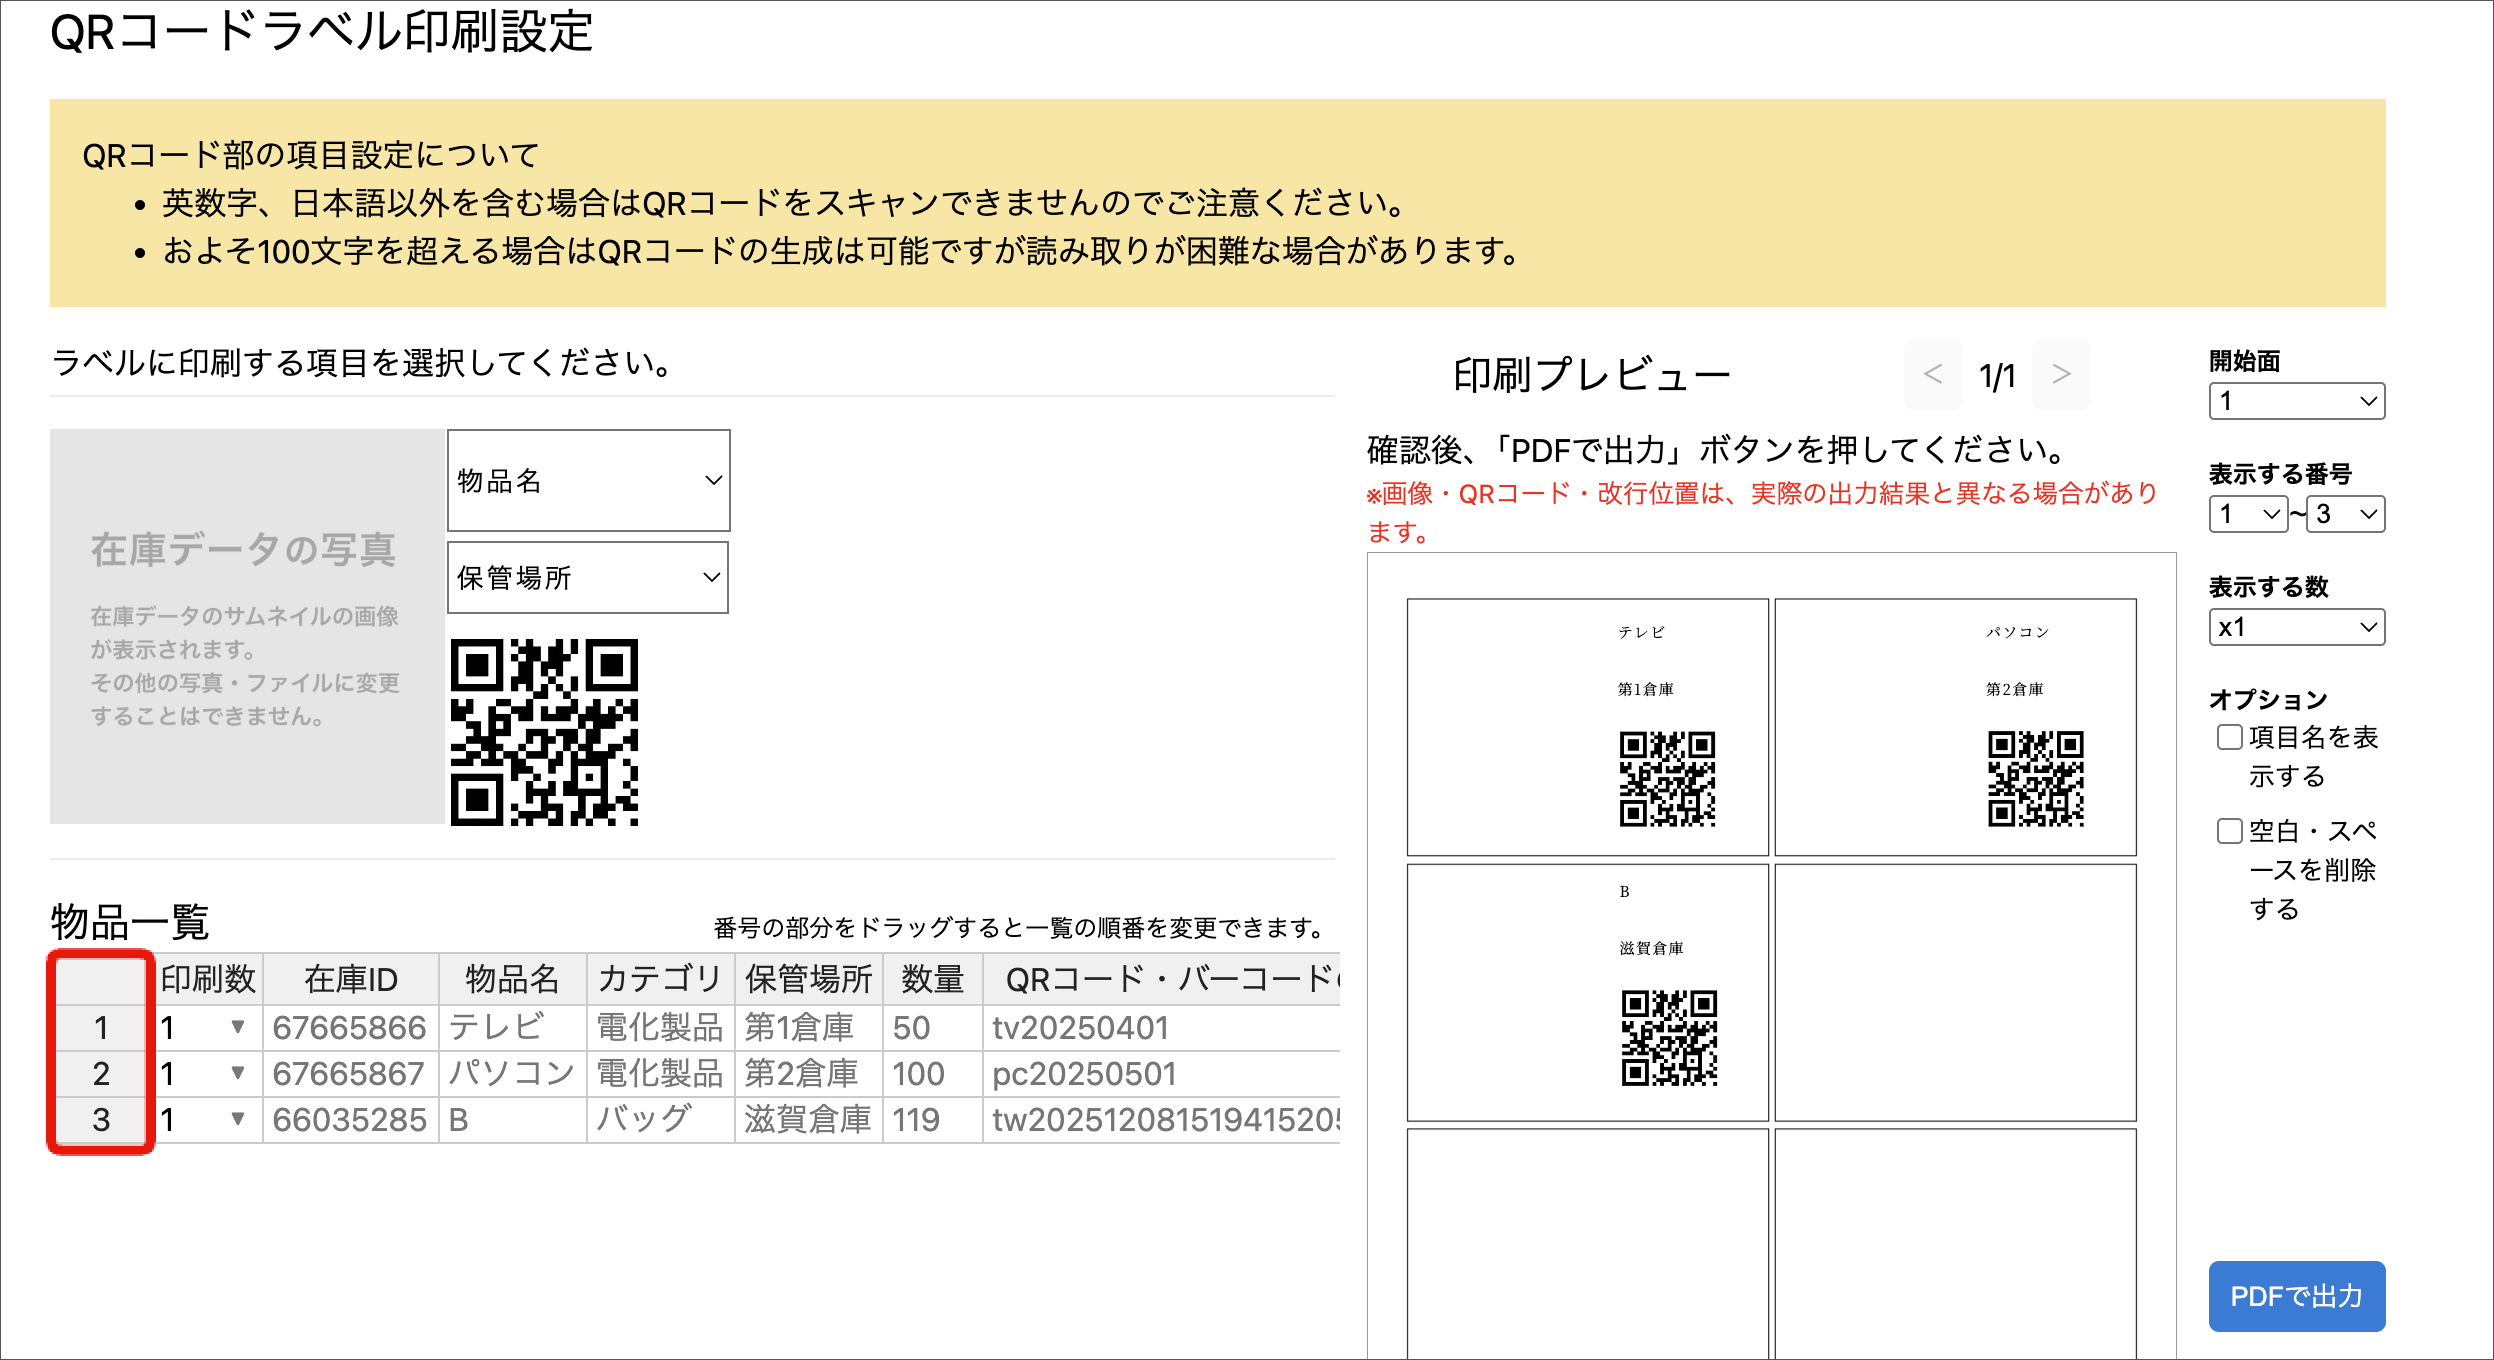2494x1360 pixels.
Task: Click the 第1倉庫 cell in the table
Action: point(808,1027)
